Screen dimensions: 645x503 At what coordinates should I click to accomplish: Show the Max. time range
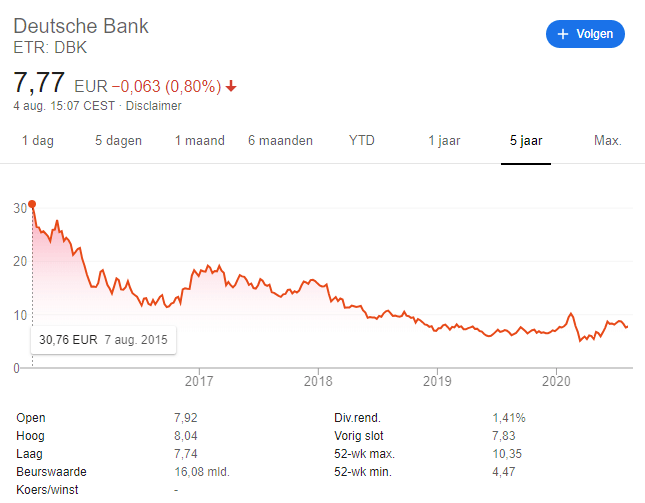click(608, 141)
